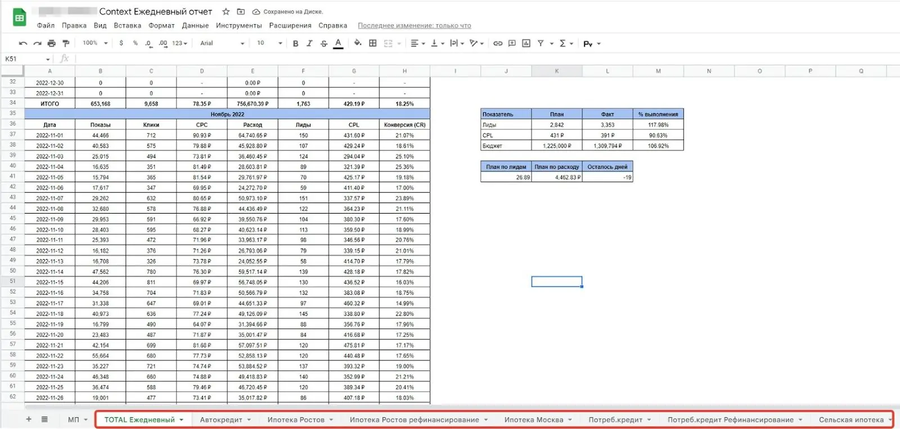
Task: Create a filter
Action: pyautogui.click(x=540, y=43)
